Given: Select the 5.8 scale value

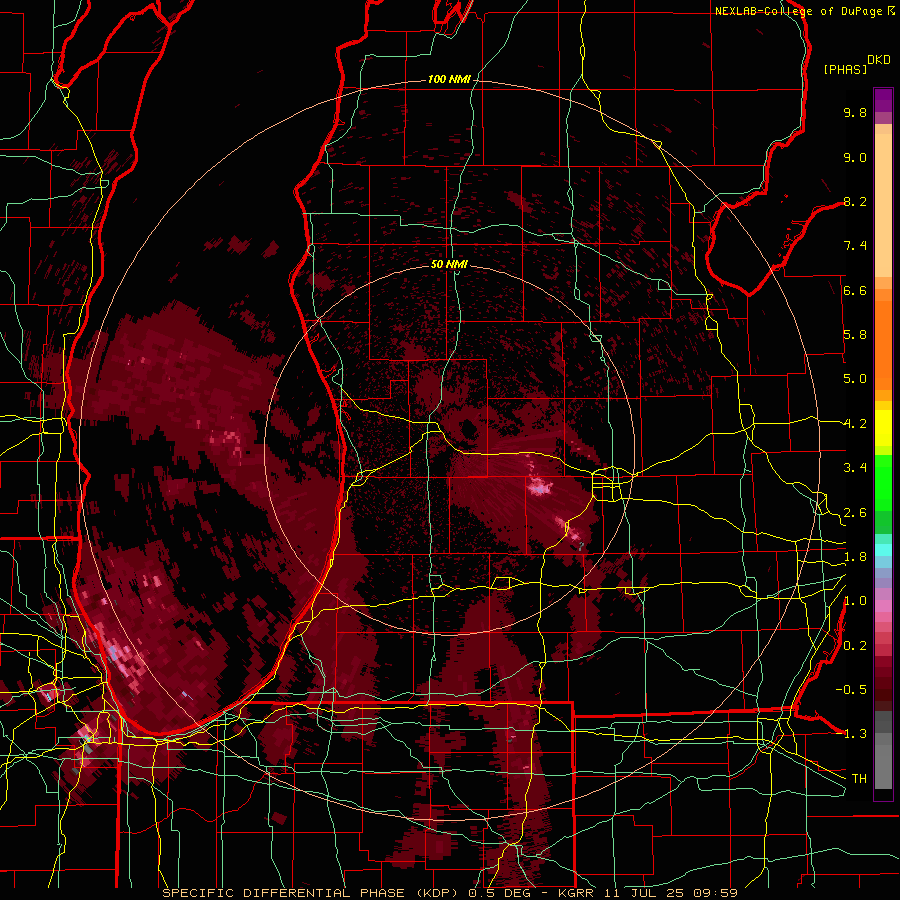Looking at the screenshot, I should pos(855,335).
